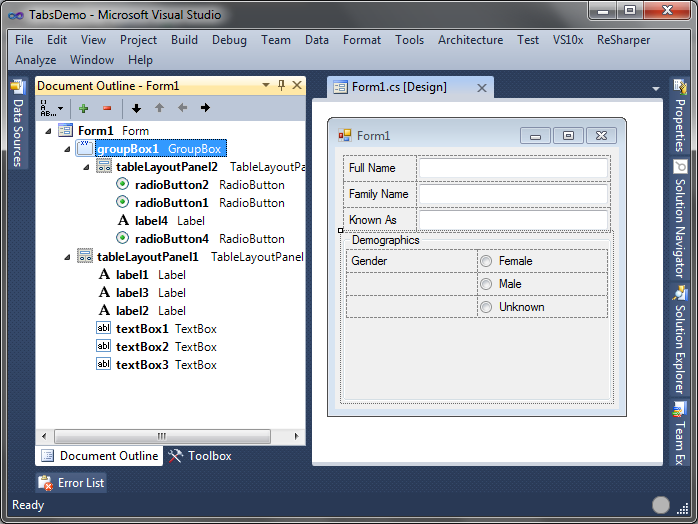
Task: Click the red minus icon in Document Outline
Action: coord(107,108)
